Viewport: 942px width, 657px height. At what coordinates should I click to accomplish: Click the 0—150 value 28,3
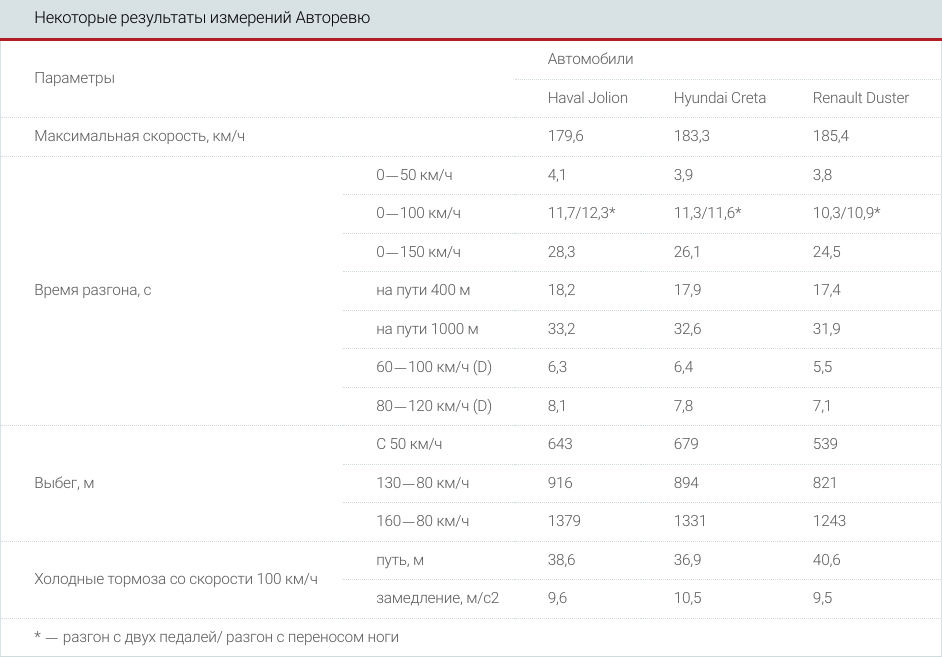tap(561, 252)
